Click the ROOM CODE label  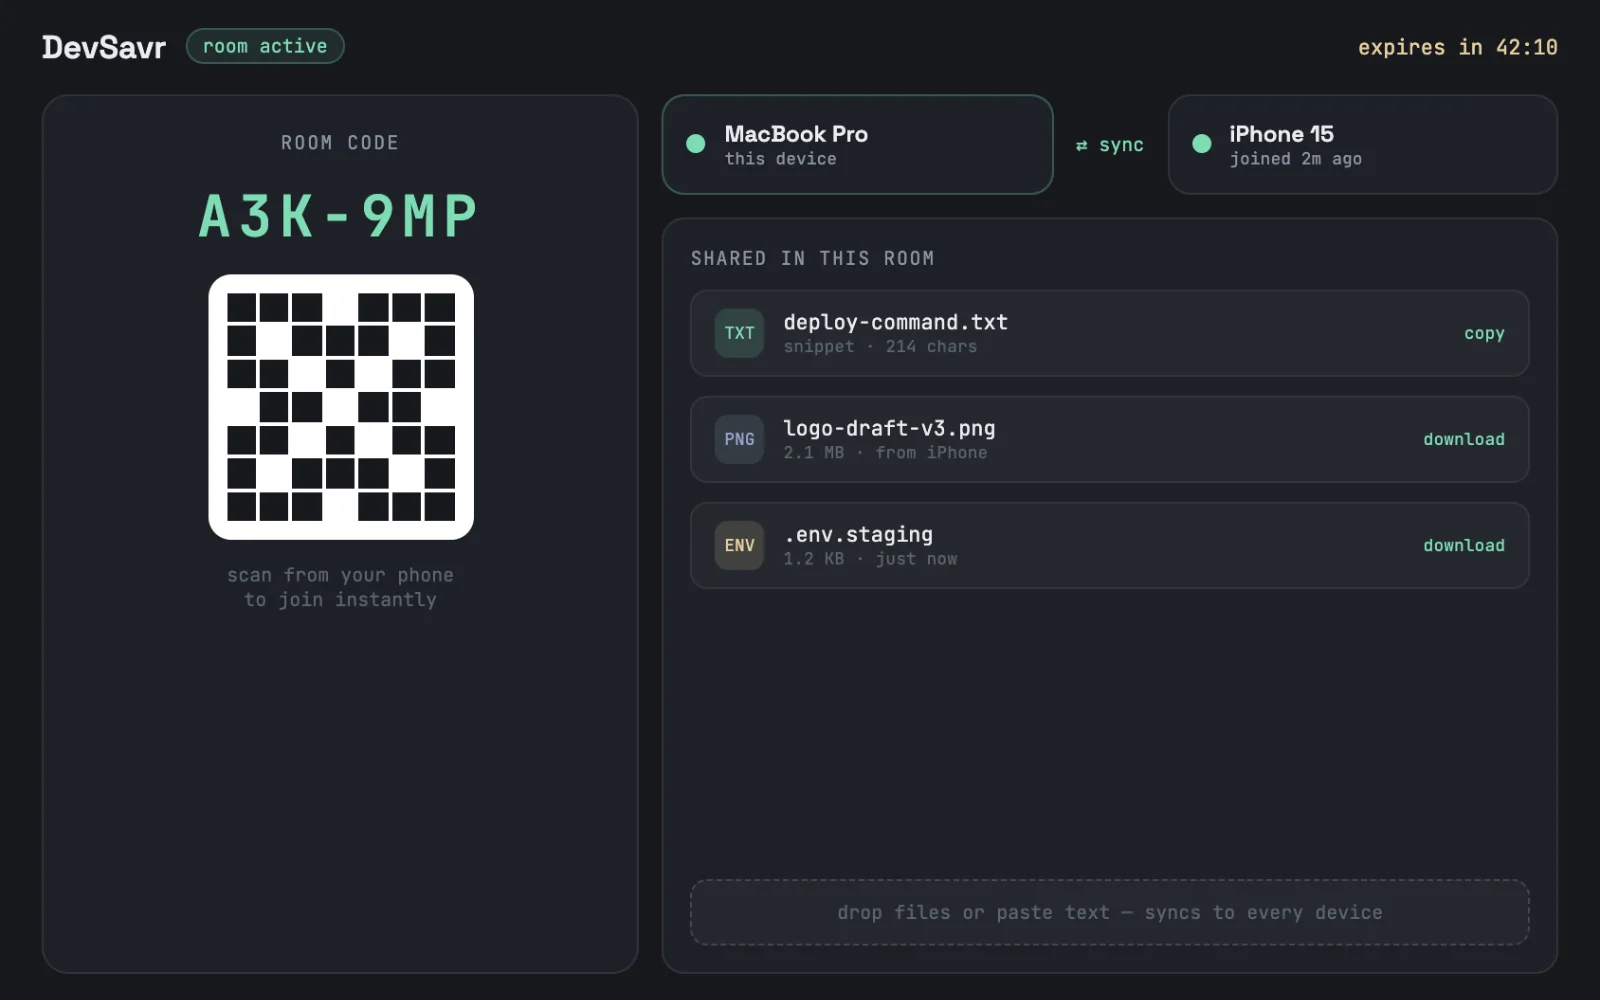pos(340,143)
